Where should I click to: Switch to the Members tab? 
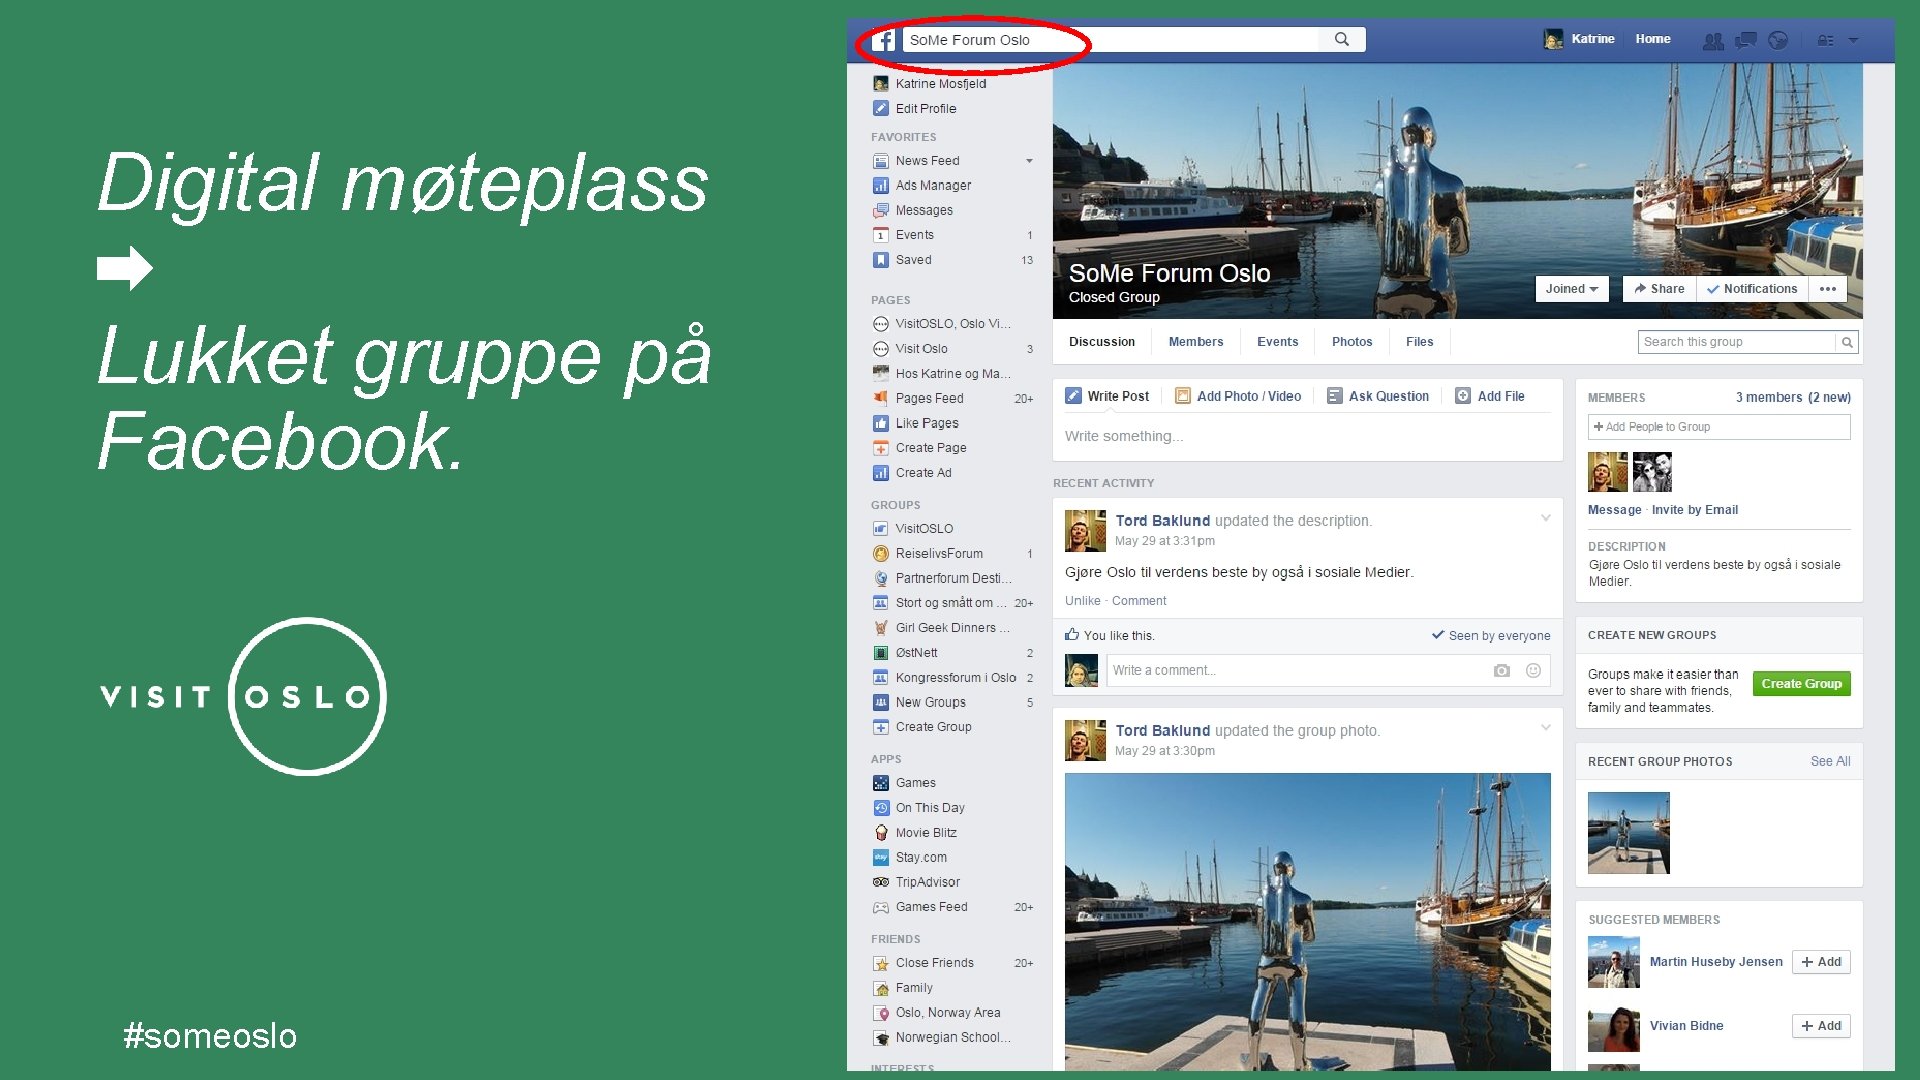pos(1195,342)
